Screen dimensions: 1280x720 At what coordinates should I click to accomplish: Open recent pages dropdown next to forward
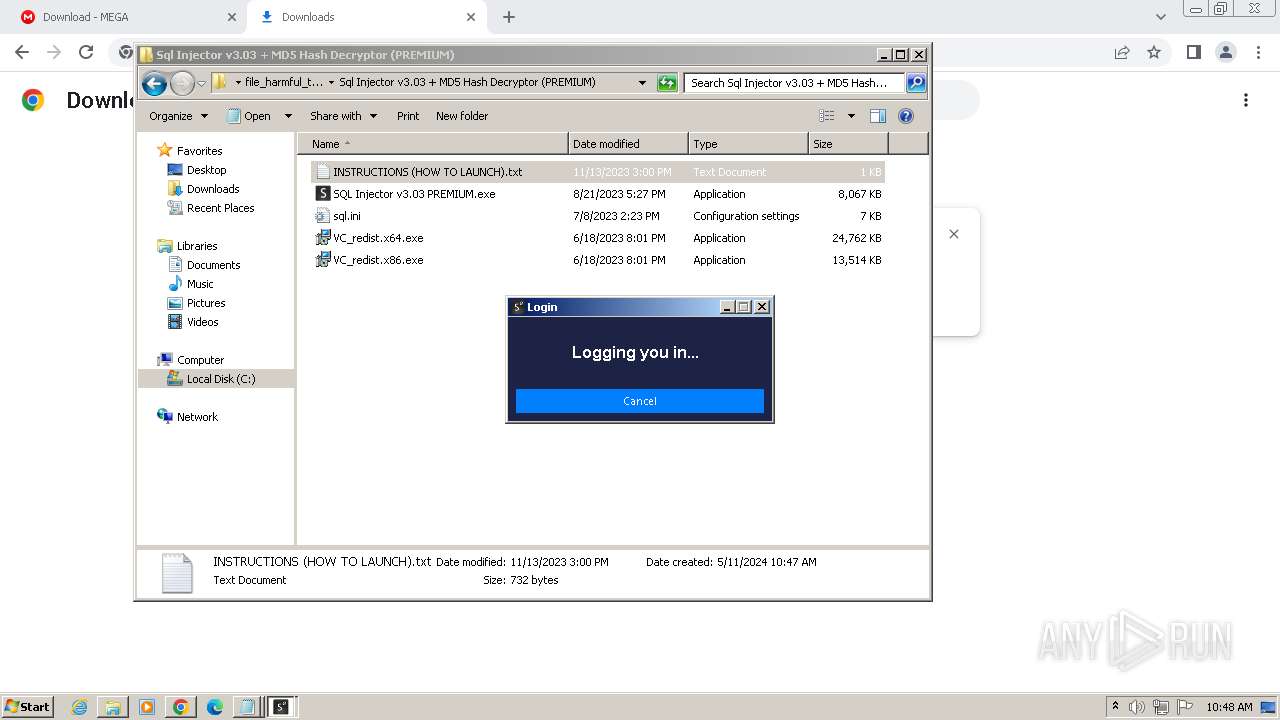(202, 83)
